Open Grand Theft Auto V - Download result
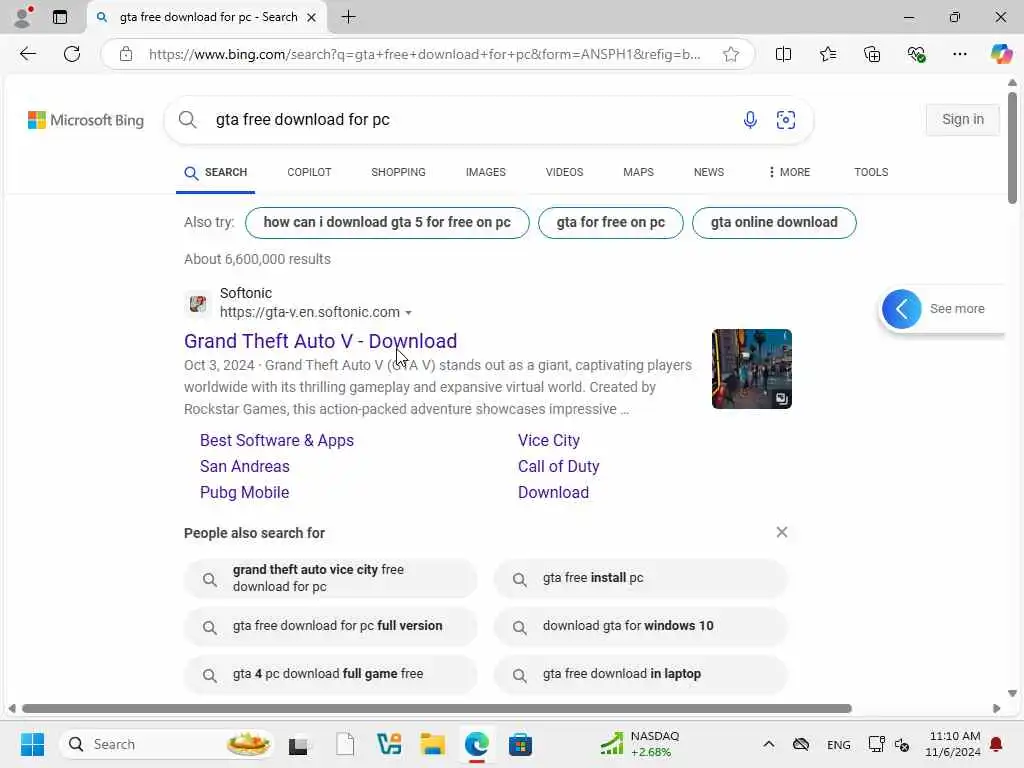The height and width of the screenshot is (768, 1024). [x=321, y=341]
